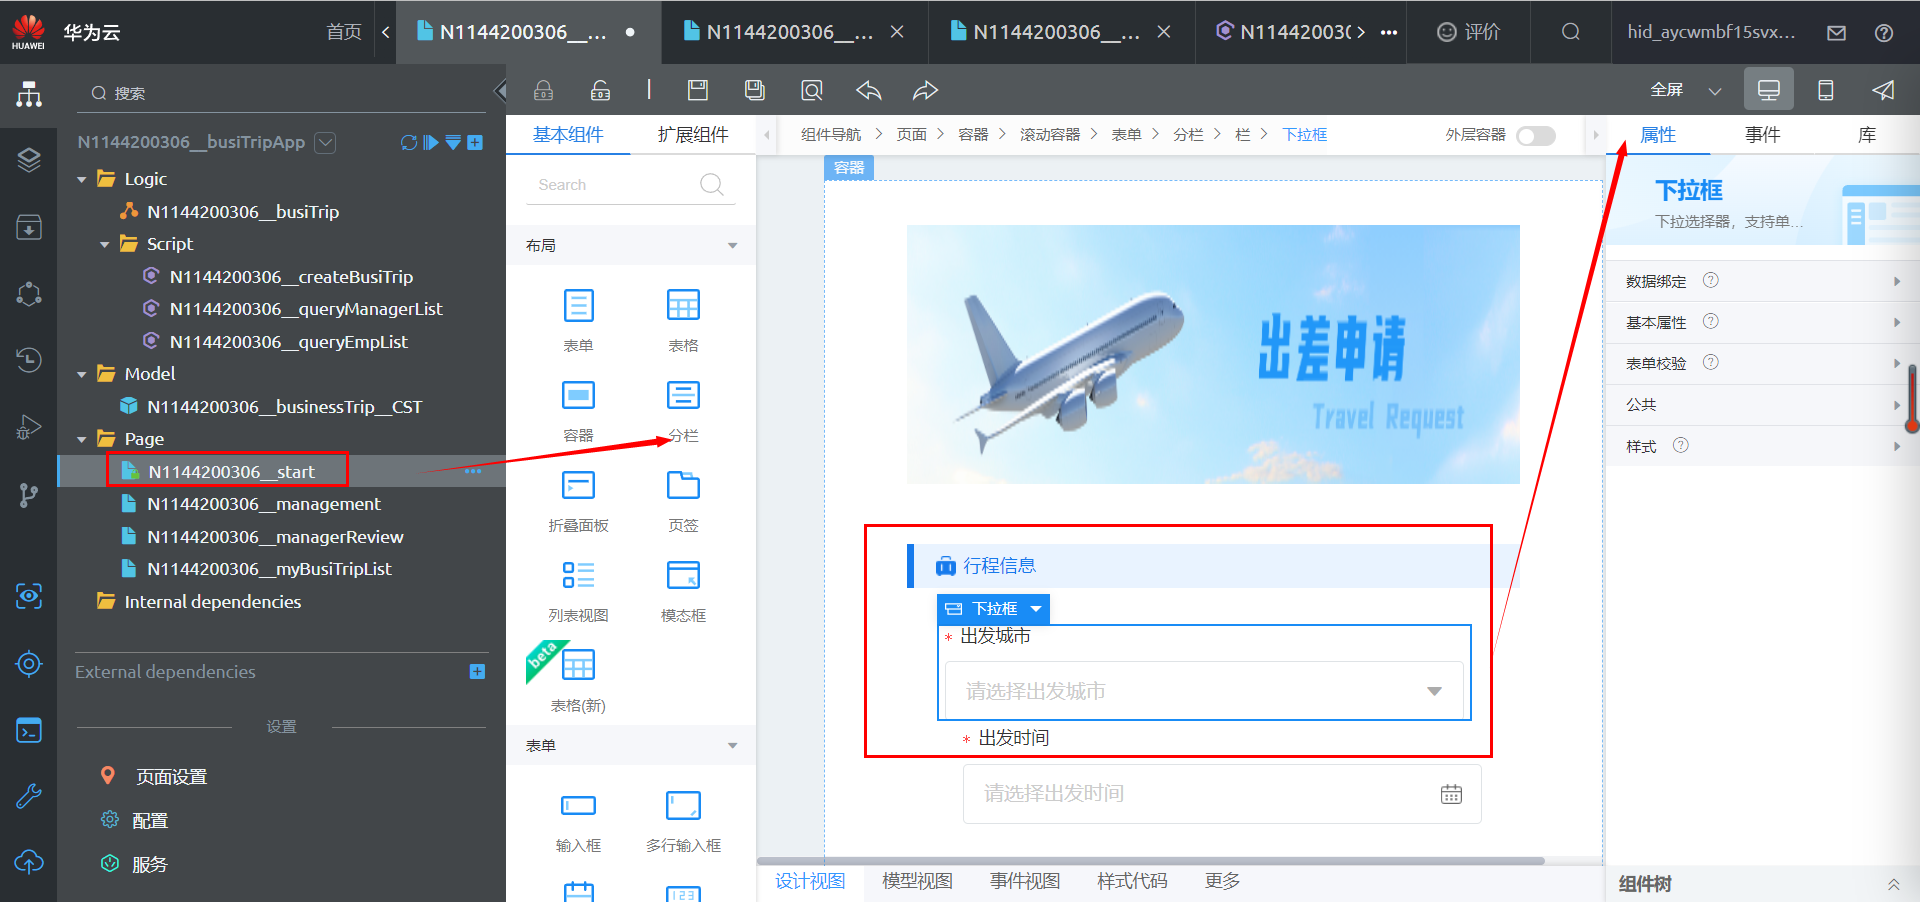The width and height of the screenshot is (1920, 902).
Task: Switch to mobile preview mode icon
Action: coord(1826,89)
